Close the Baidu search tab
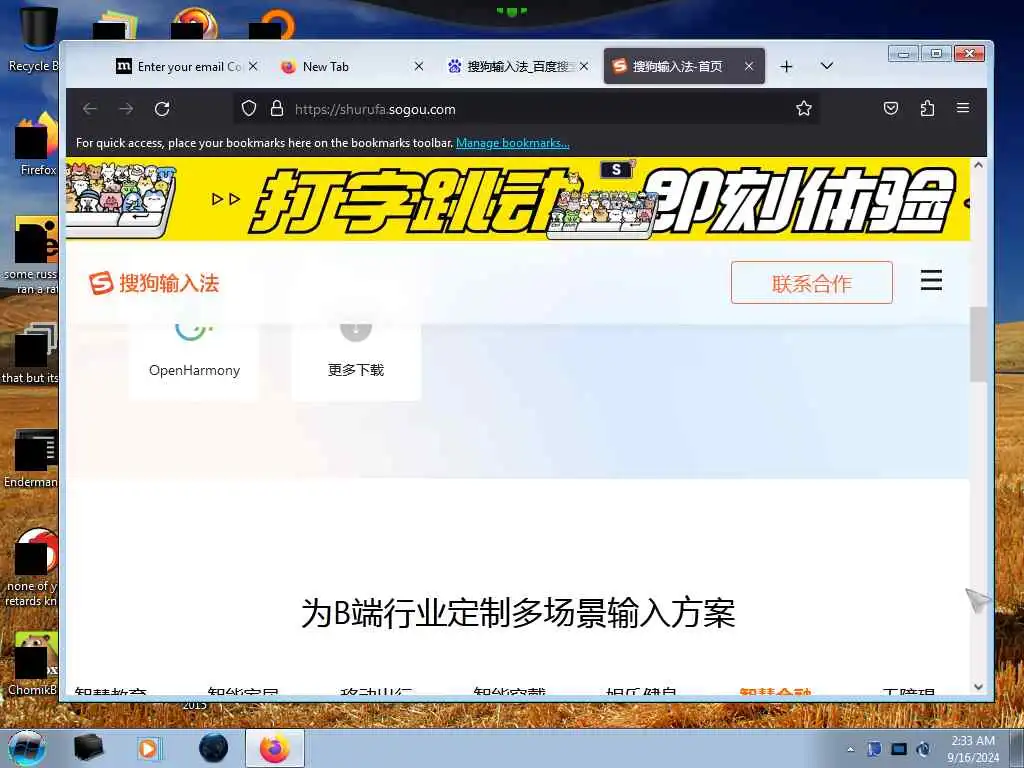The image size is (1024, 768). coord(584,67)
